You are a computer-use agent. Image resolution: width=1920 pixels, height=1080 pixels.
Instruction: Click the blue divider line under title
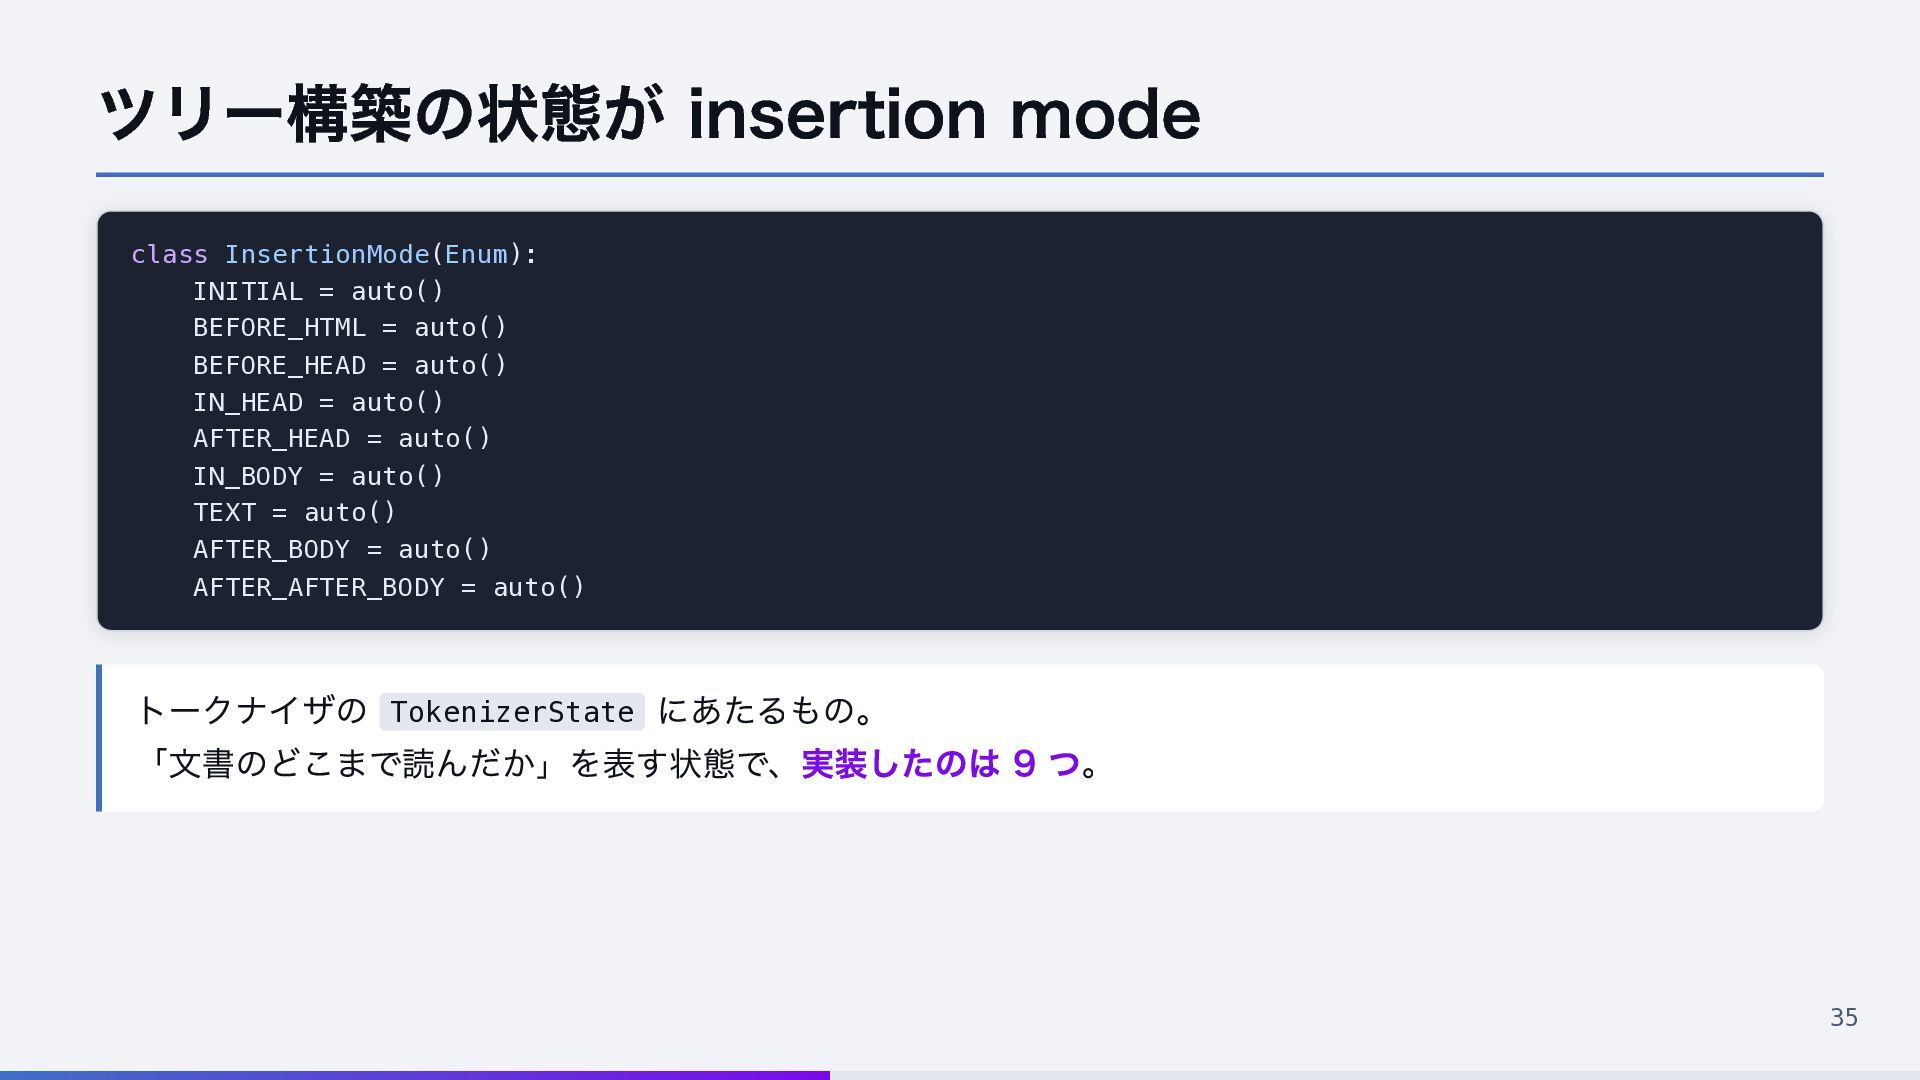click(x=960, y=175)
